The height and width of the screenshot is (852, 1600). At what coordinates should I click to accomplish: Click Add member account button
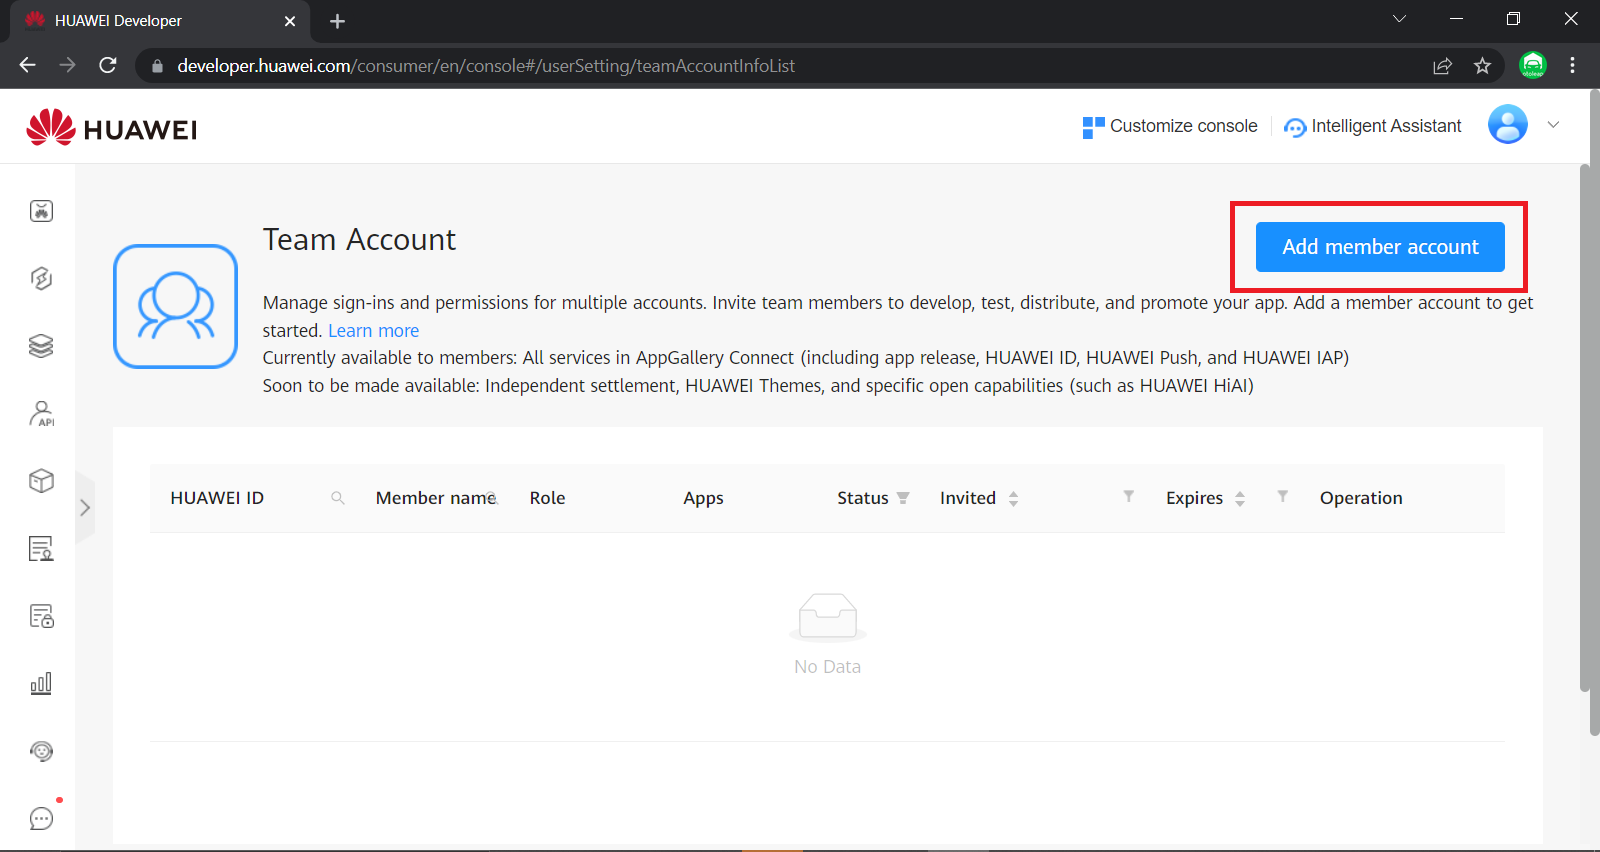click(x=1380, y=247)
